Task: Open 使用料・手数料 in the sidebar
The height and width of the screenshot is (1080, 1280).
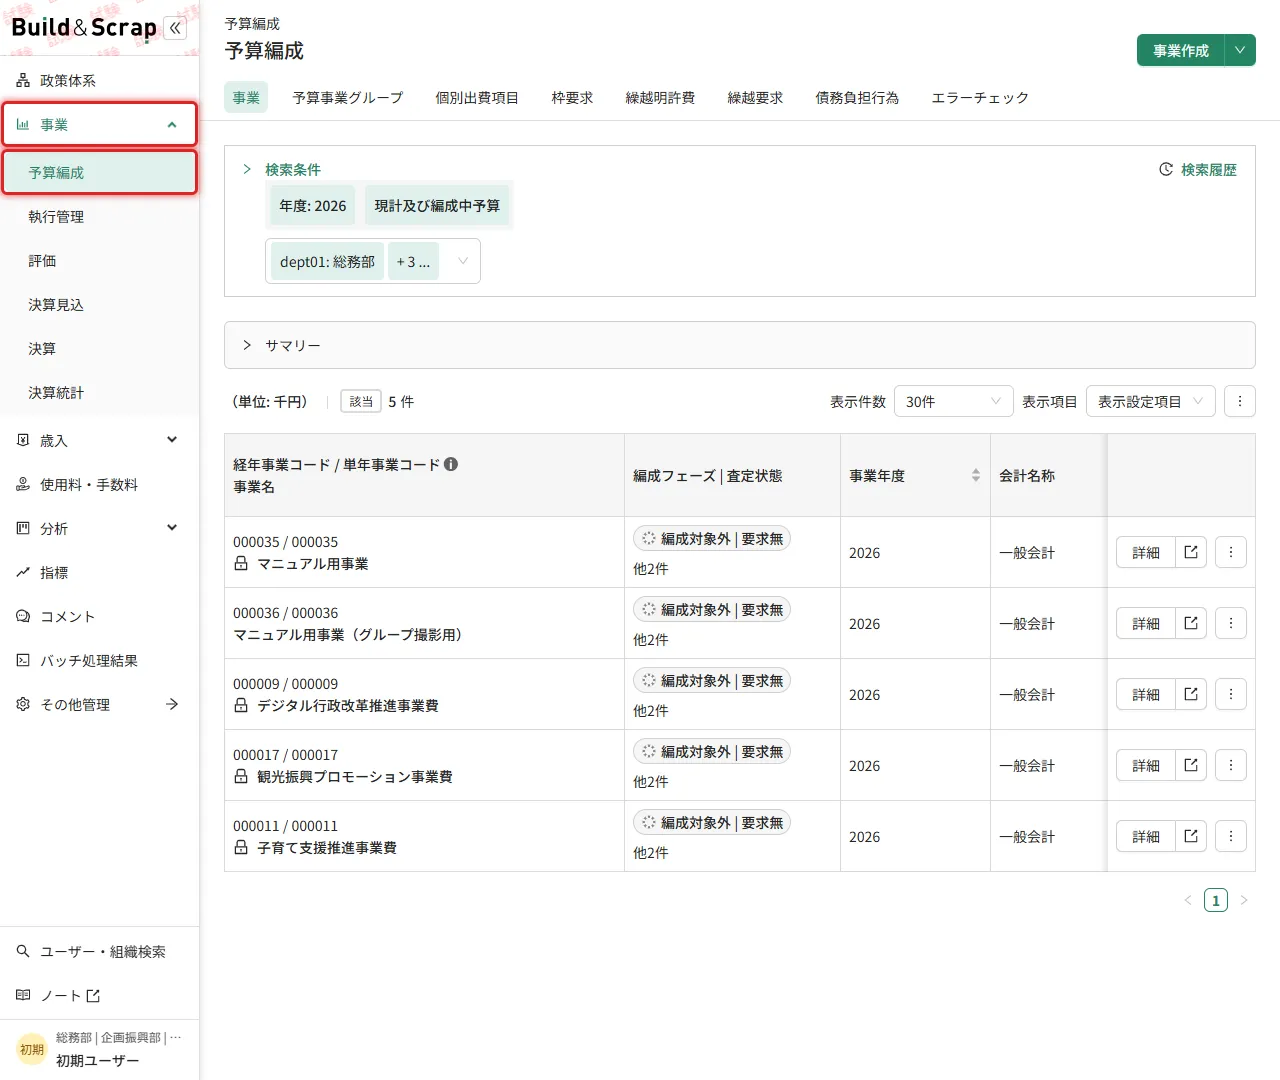Action: (100, 485)
